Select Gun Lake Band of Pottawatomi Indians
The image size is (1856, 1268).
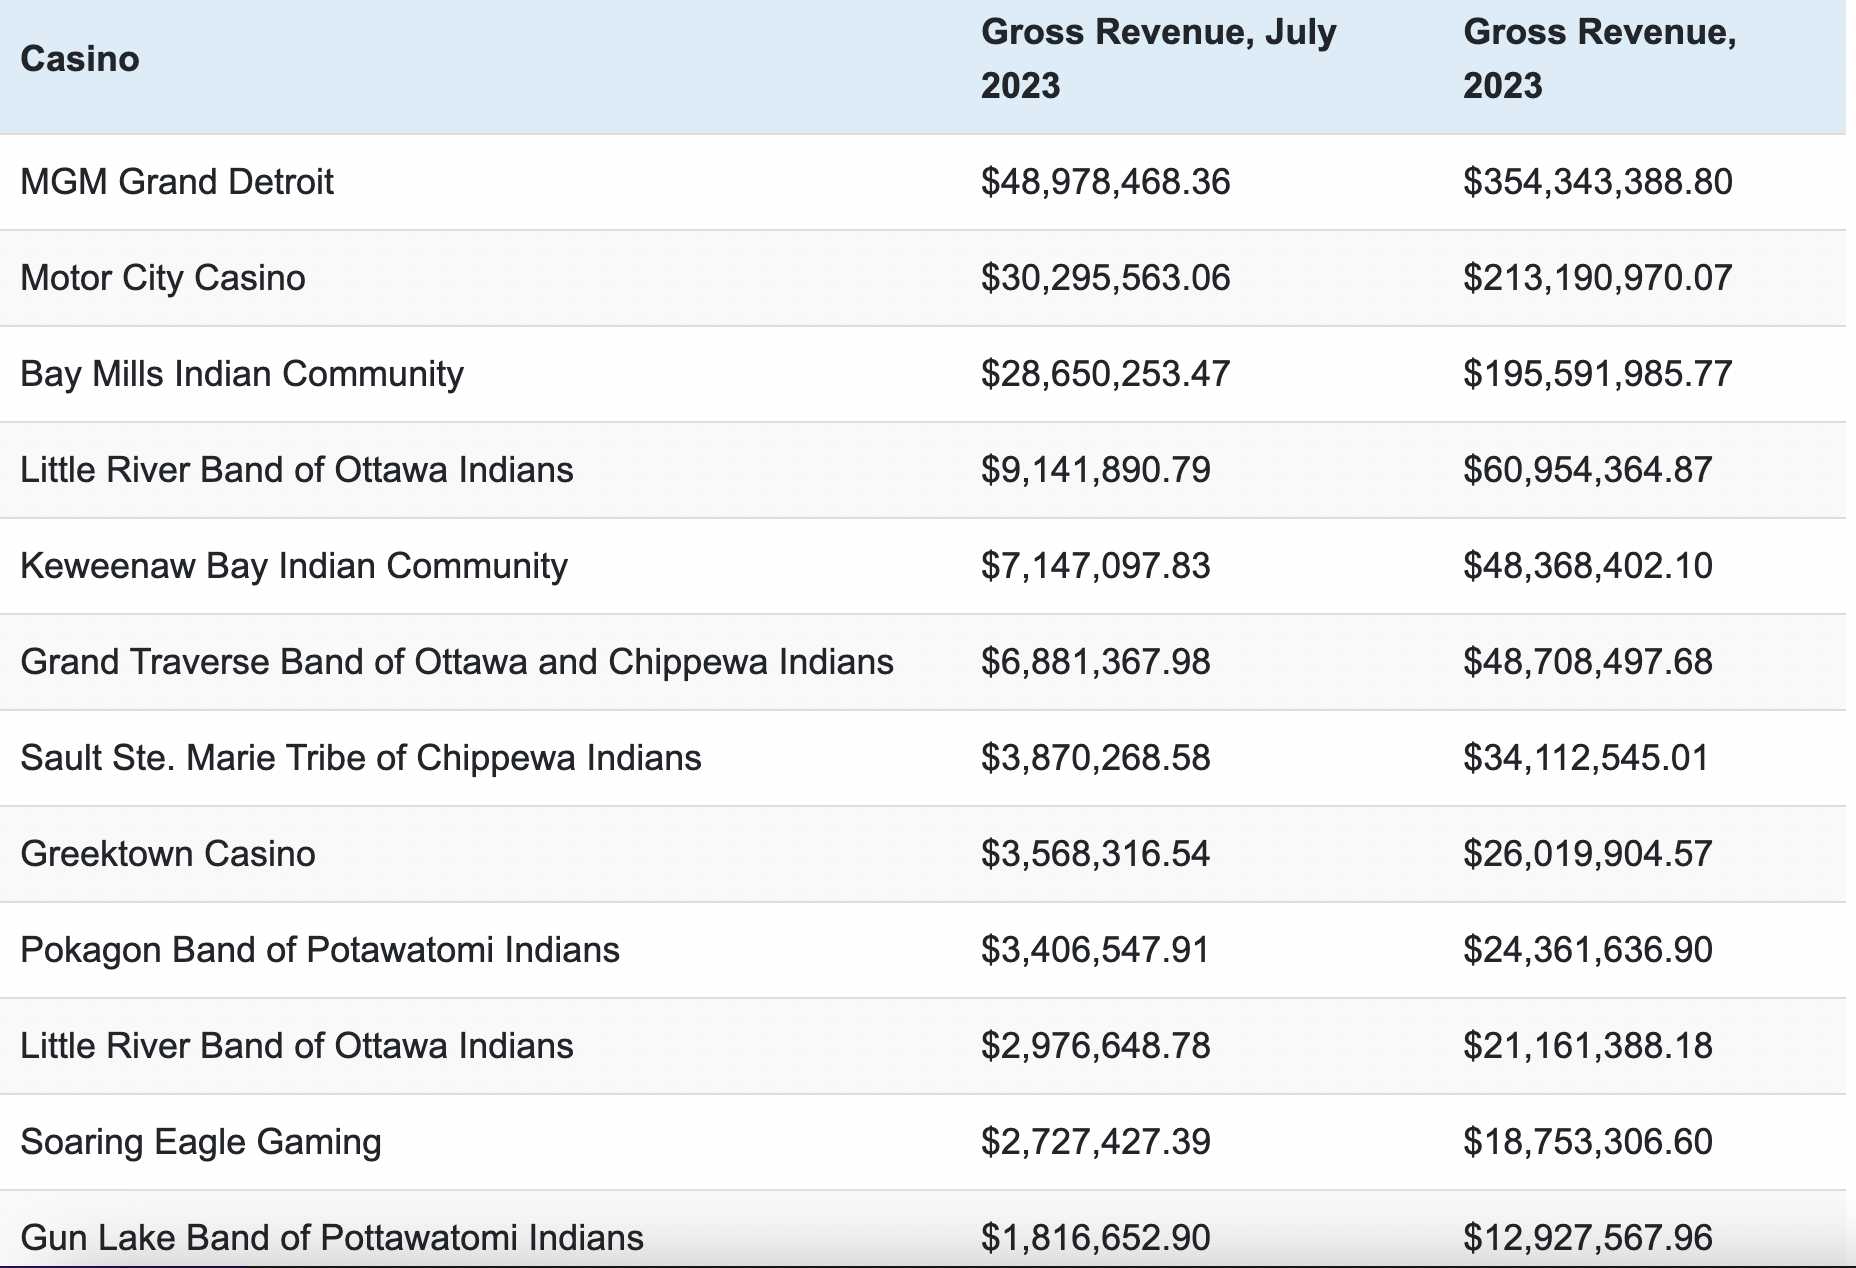click(332, 1238)
